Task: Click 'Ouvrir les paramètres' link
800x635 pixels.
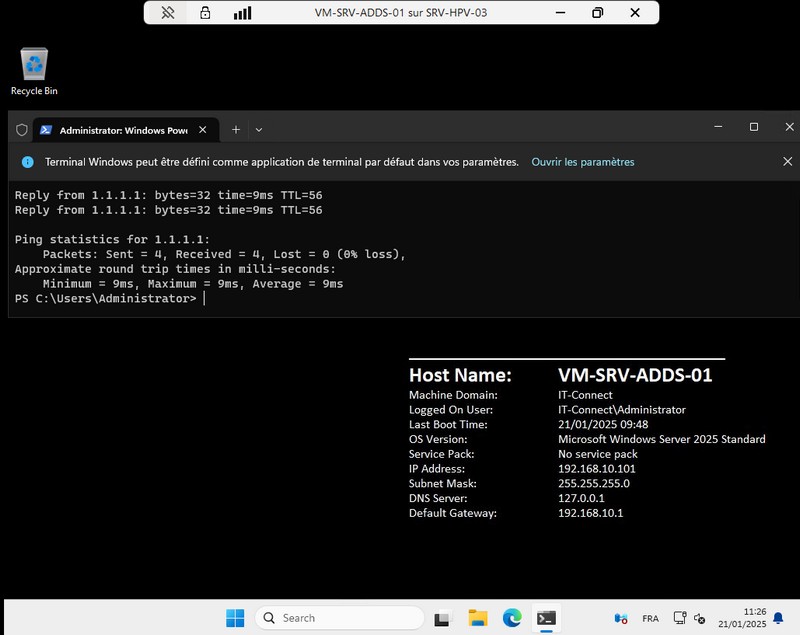Action: click(582, 162)
